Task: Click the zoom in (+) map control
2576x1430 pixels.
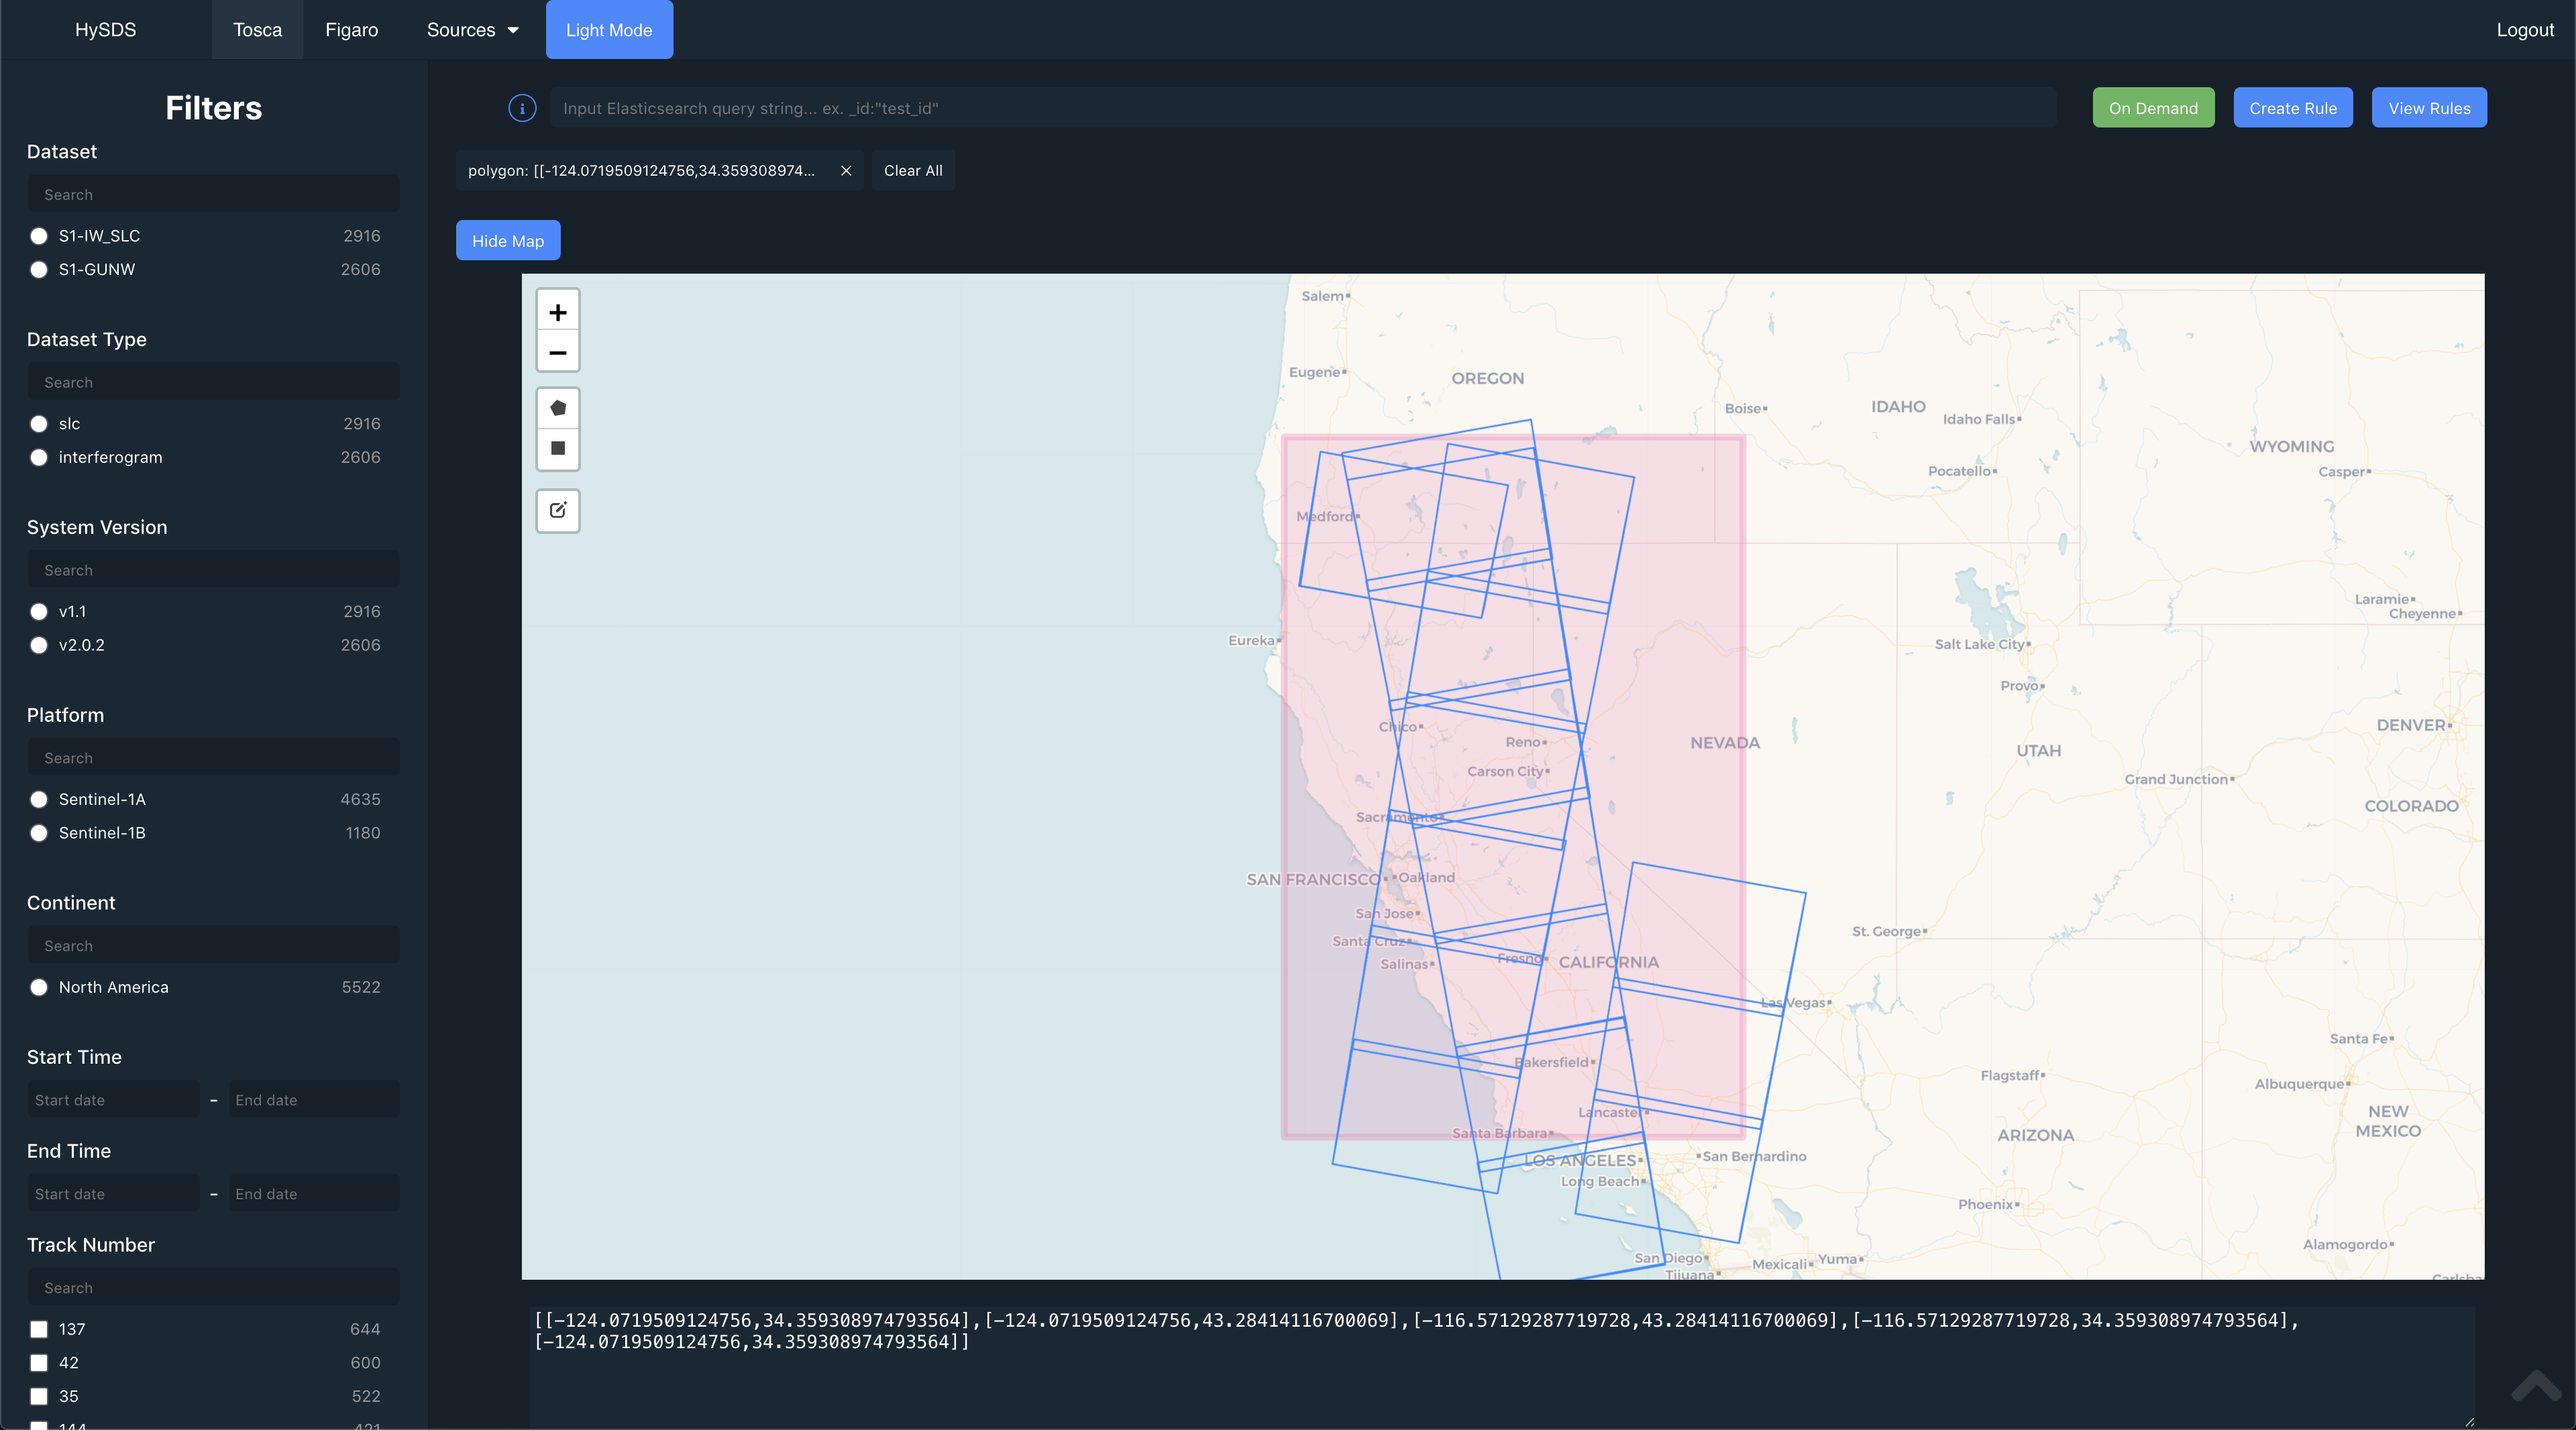Action: pyautogui.click(x=556, y=312)
